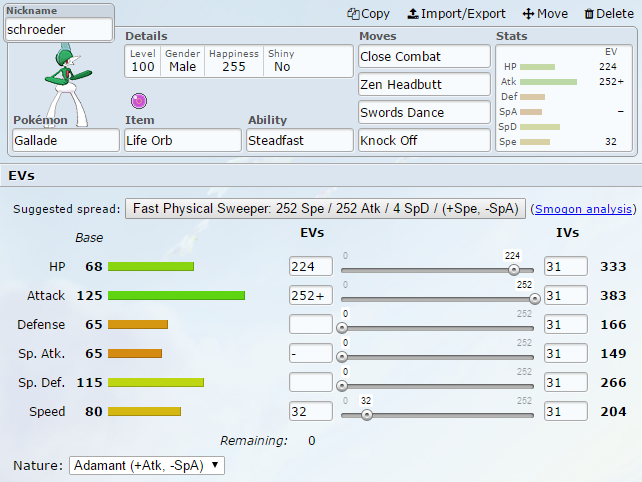This screenshot has width=642, height=482.
Task: Select the Knock Off move field
Action: tap(424, 140)
